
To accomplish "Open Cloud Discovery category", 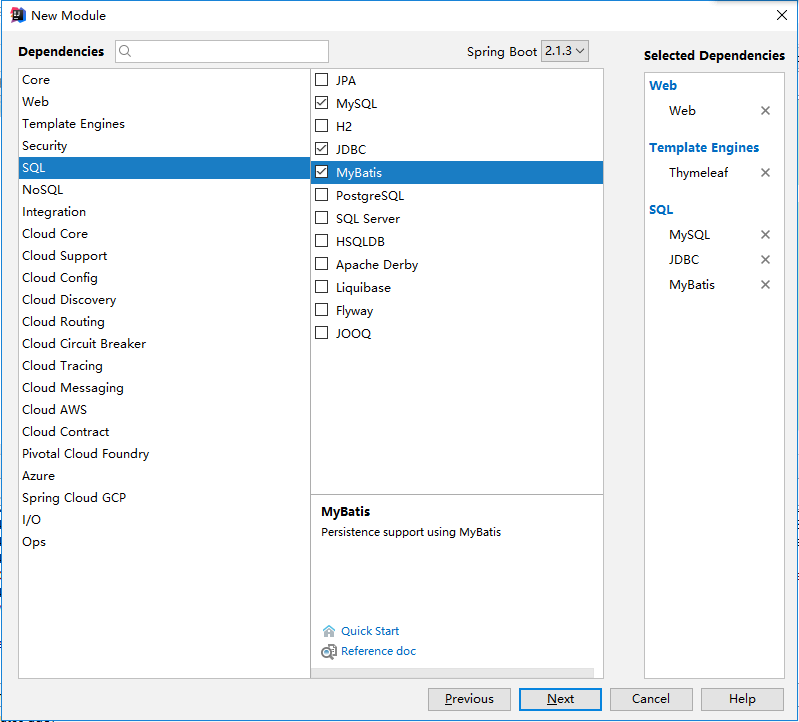I will tap(164, 300).
